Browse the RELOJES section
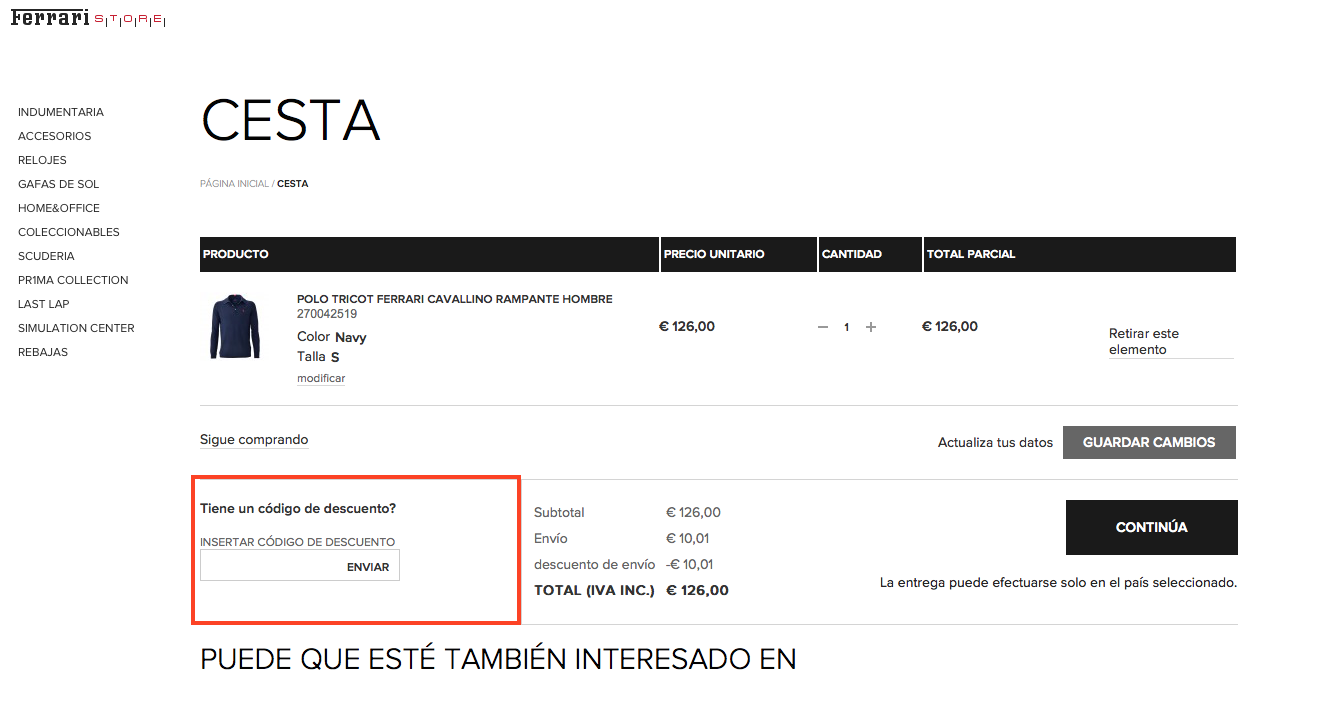Viewport: 1341px width, 724px height. coord(42,159)
